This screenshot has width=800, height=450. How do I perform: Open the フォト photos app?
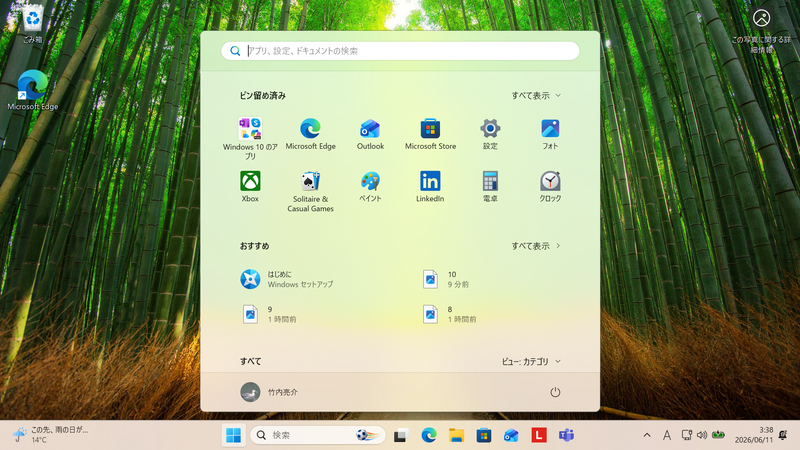[x=550, y=134]
